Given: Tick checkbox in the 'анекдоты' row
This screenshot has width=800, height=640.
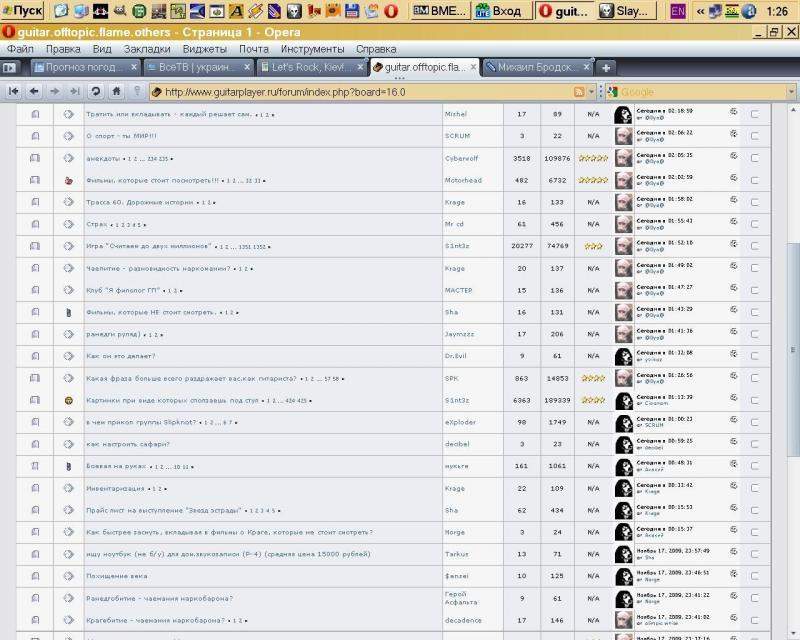Looking at the screenshot, I should [754, 158].
